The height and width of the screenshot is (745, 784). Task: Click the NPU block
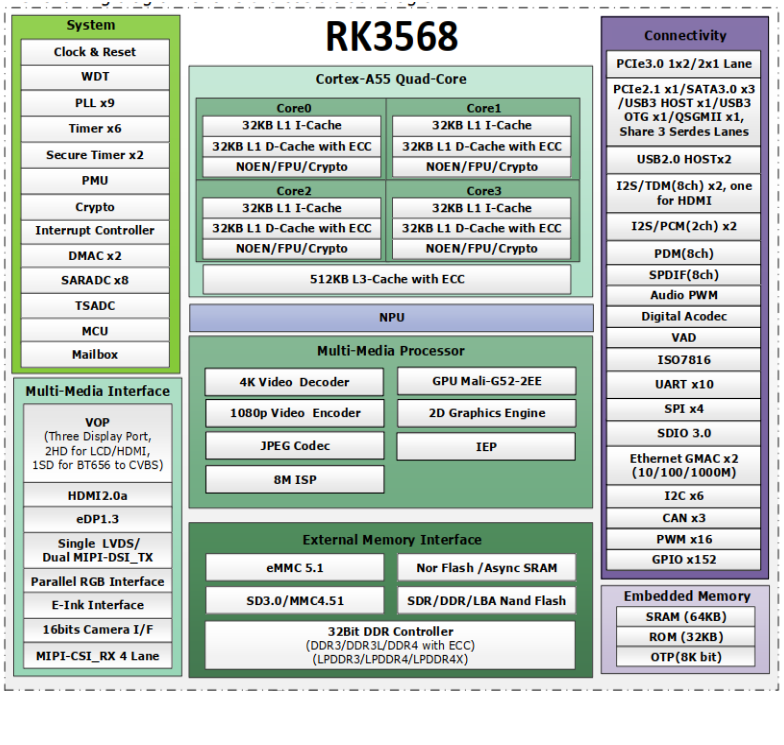391,318
